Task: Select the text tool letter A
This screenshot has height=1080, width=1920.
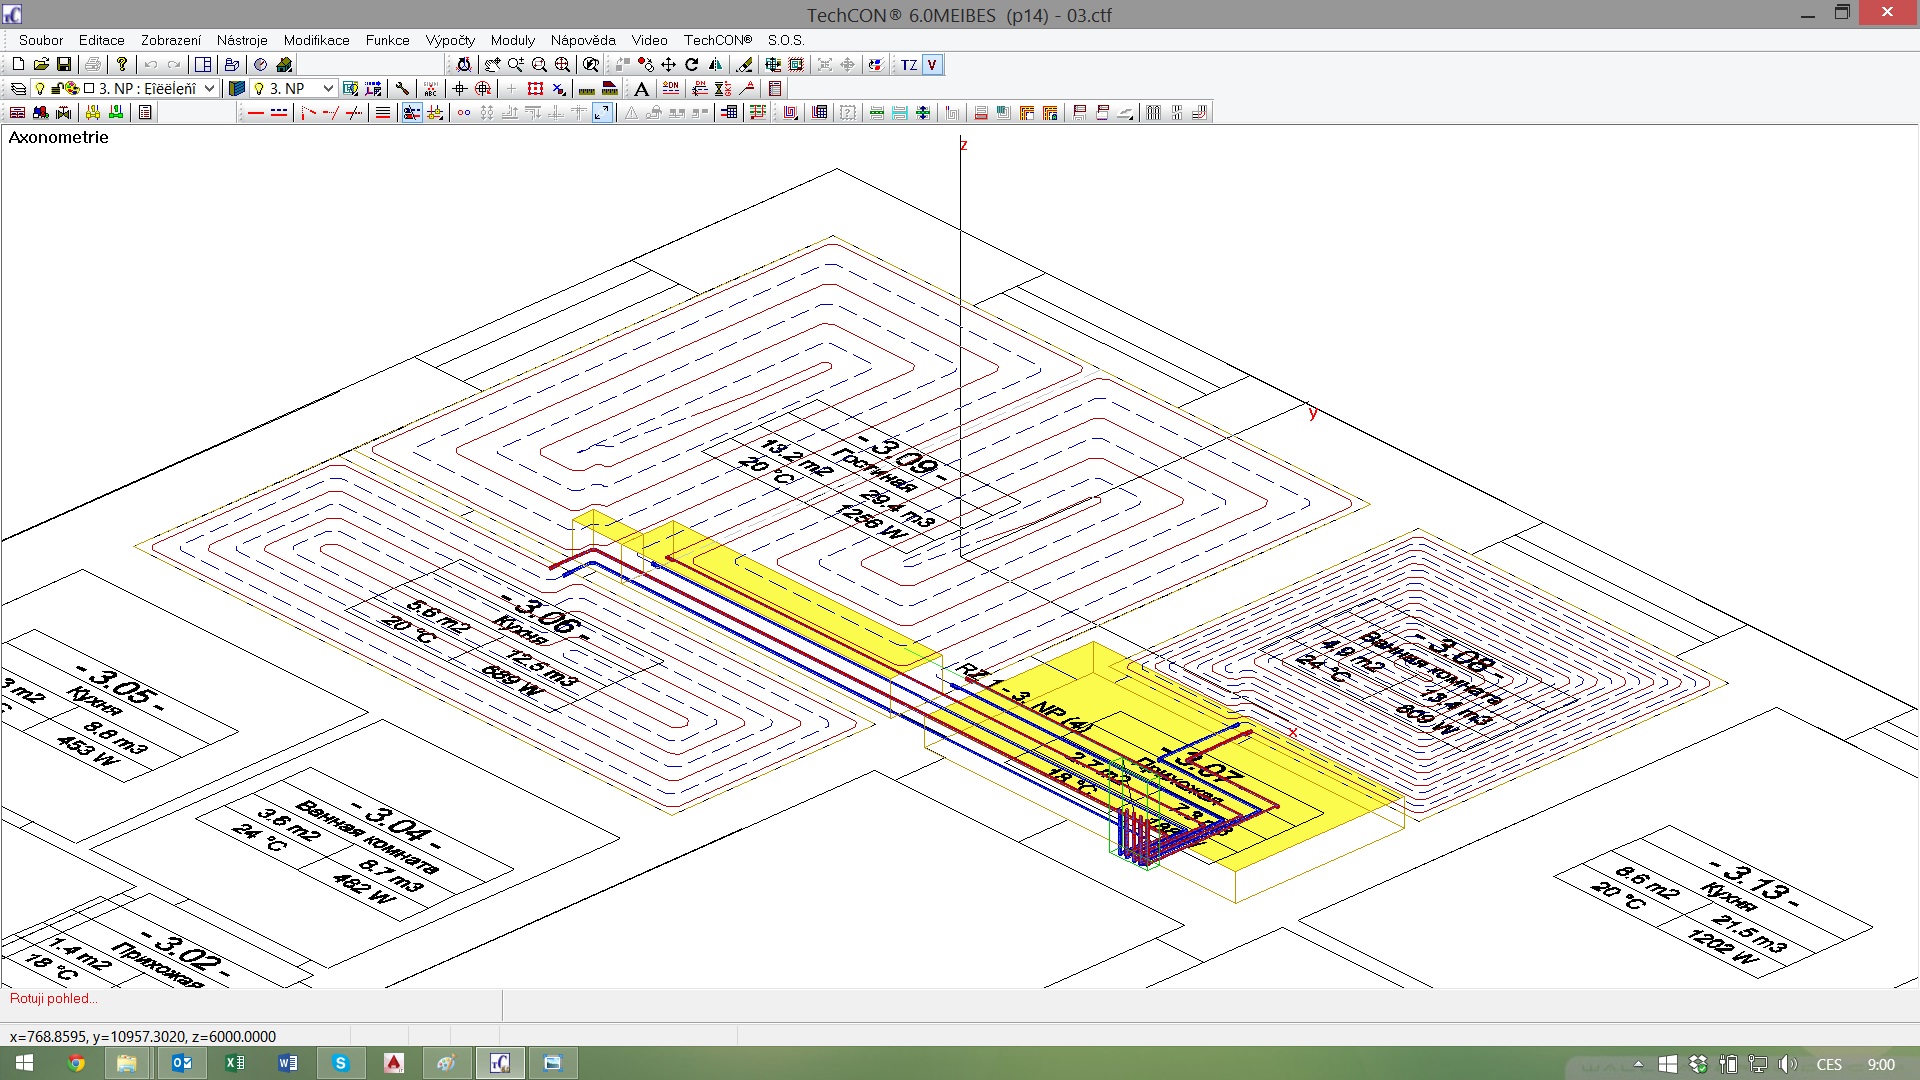Action: 641,89
